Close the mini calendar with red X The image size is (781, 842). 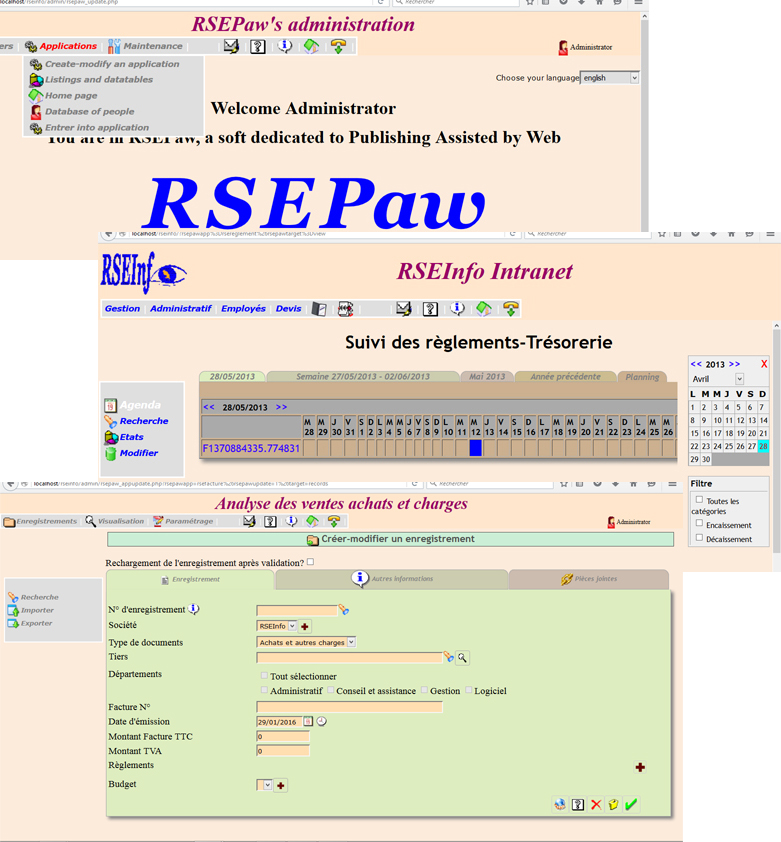click(x=764, y=364)
